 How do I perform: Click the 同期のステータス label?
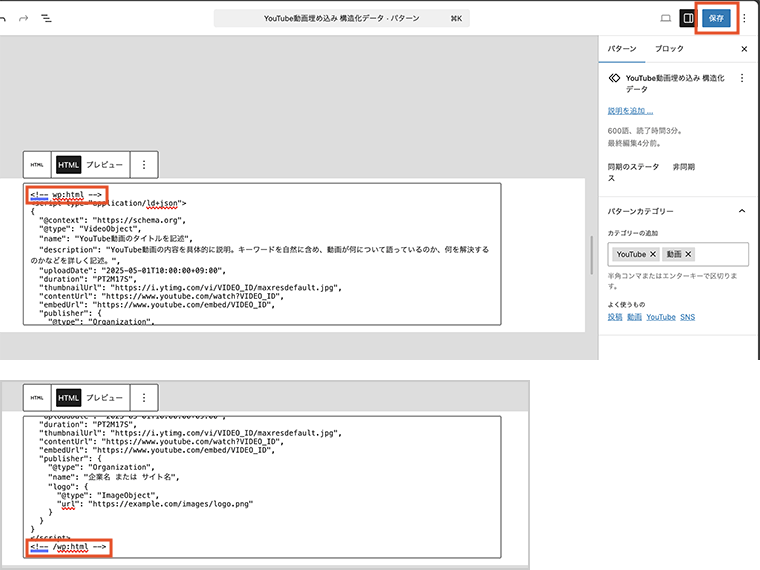click(x=633, y=173)
